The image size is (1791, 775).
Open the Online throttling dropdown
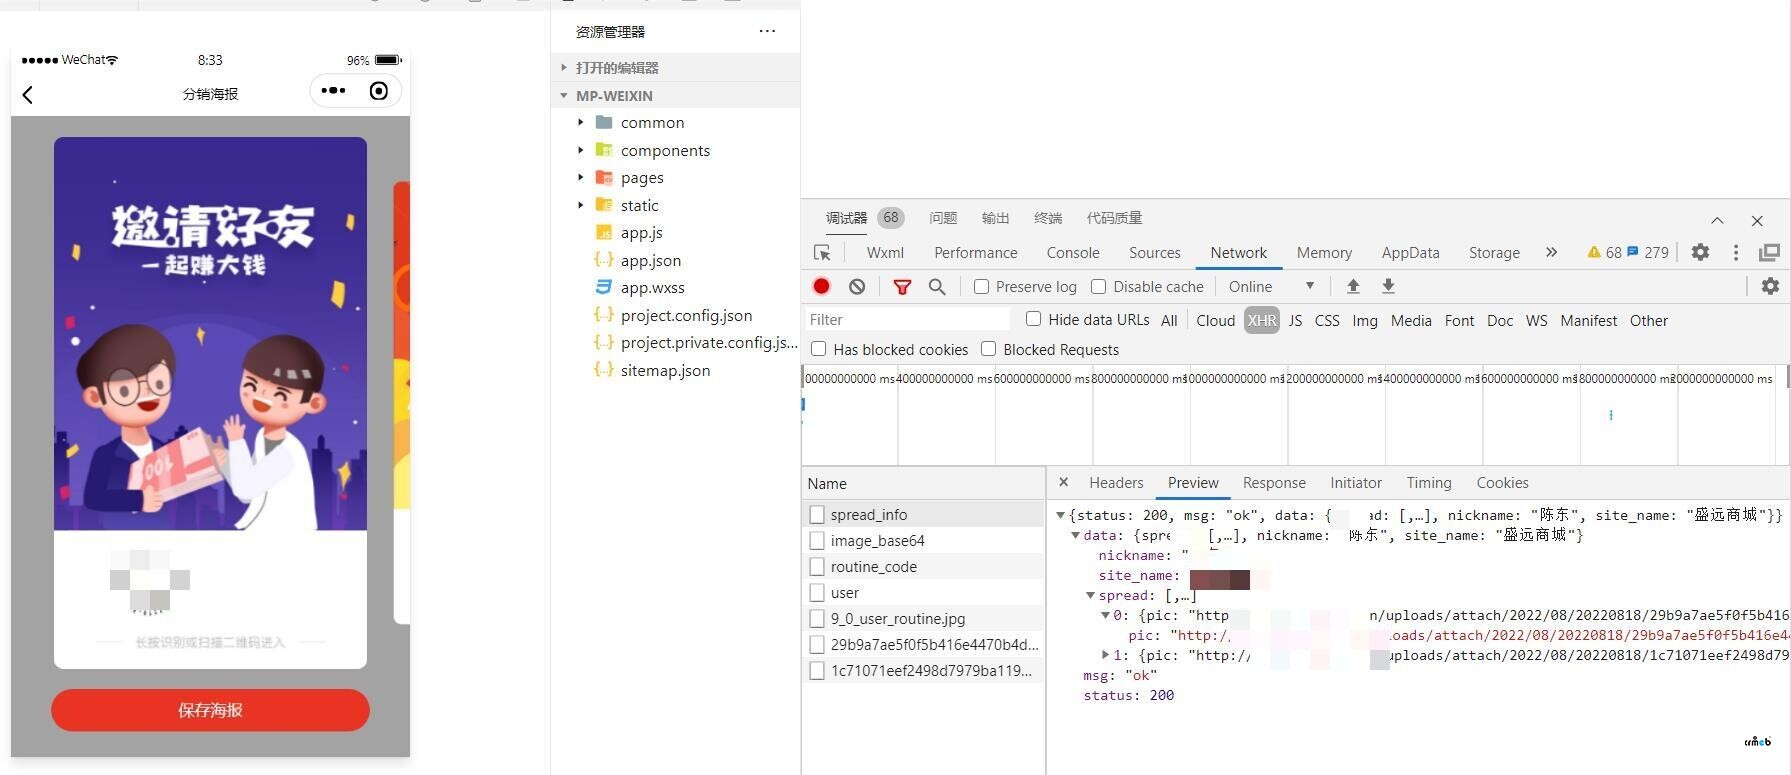coord(1272,286)
